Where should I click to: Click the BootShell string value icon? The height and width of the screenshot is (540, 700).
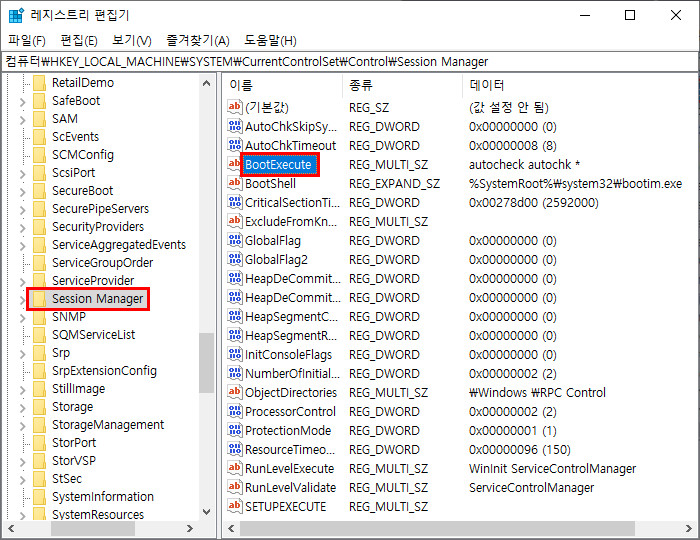[234, 183]
